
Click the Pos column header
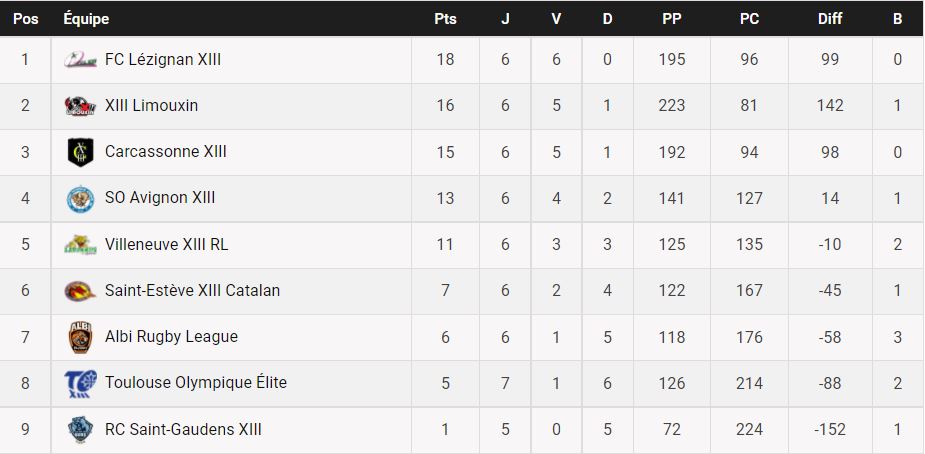pos(25,19)
